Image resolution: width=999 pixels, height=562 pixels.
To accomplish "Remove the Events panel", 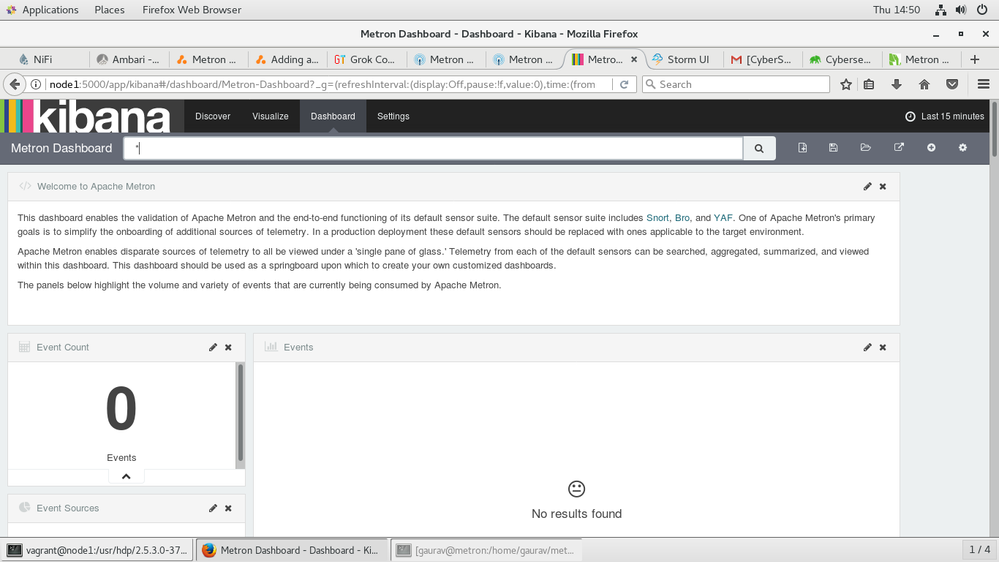I will click(x=882, y=347).
